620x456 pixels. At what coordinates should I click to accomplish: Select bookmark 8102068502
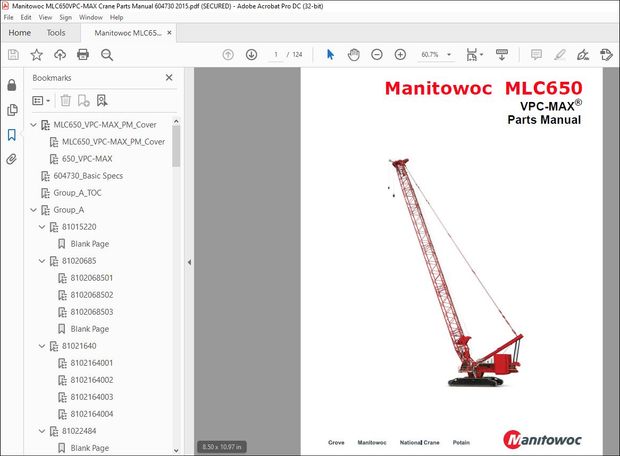[92, 295]
